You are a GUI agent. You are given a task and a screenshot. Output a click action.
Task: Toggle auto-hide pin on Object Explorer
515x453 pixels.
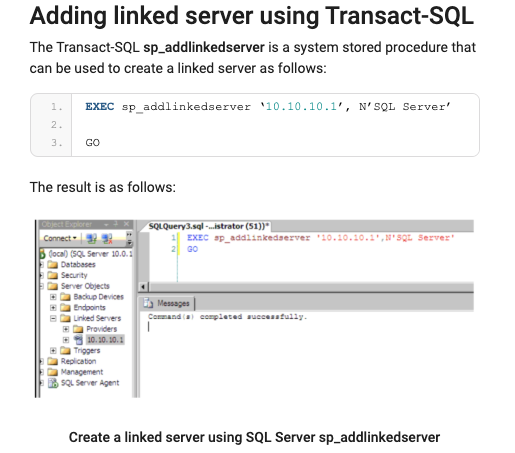click(x=116, y=224)
